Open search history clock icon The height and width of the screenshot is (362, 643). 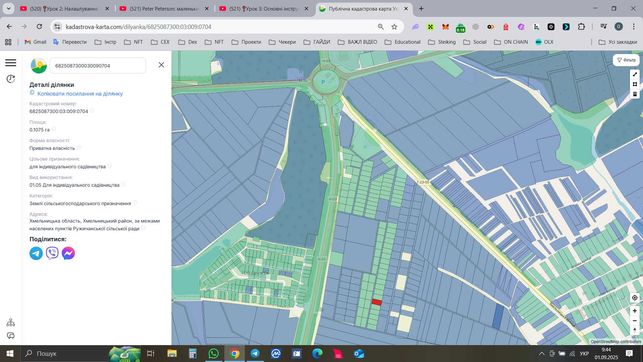pos(11,79)
